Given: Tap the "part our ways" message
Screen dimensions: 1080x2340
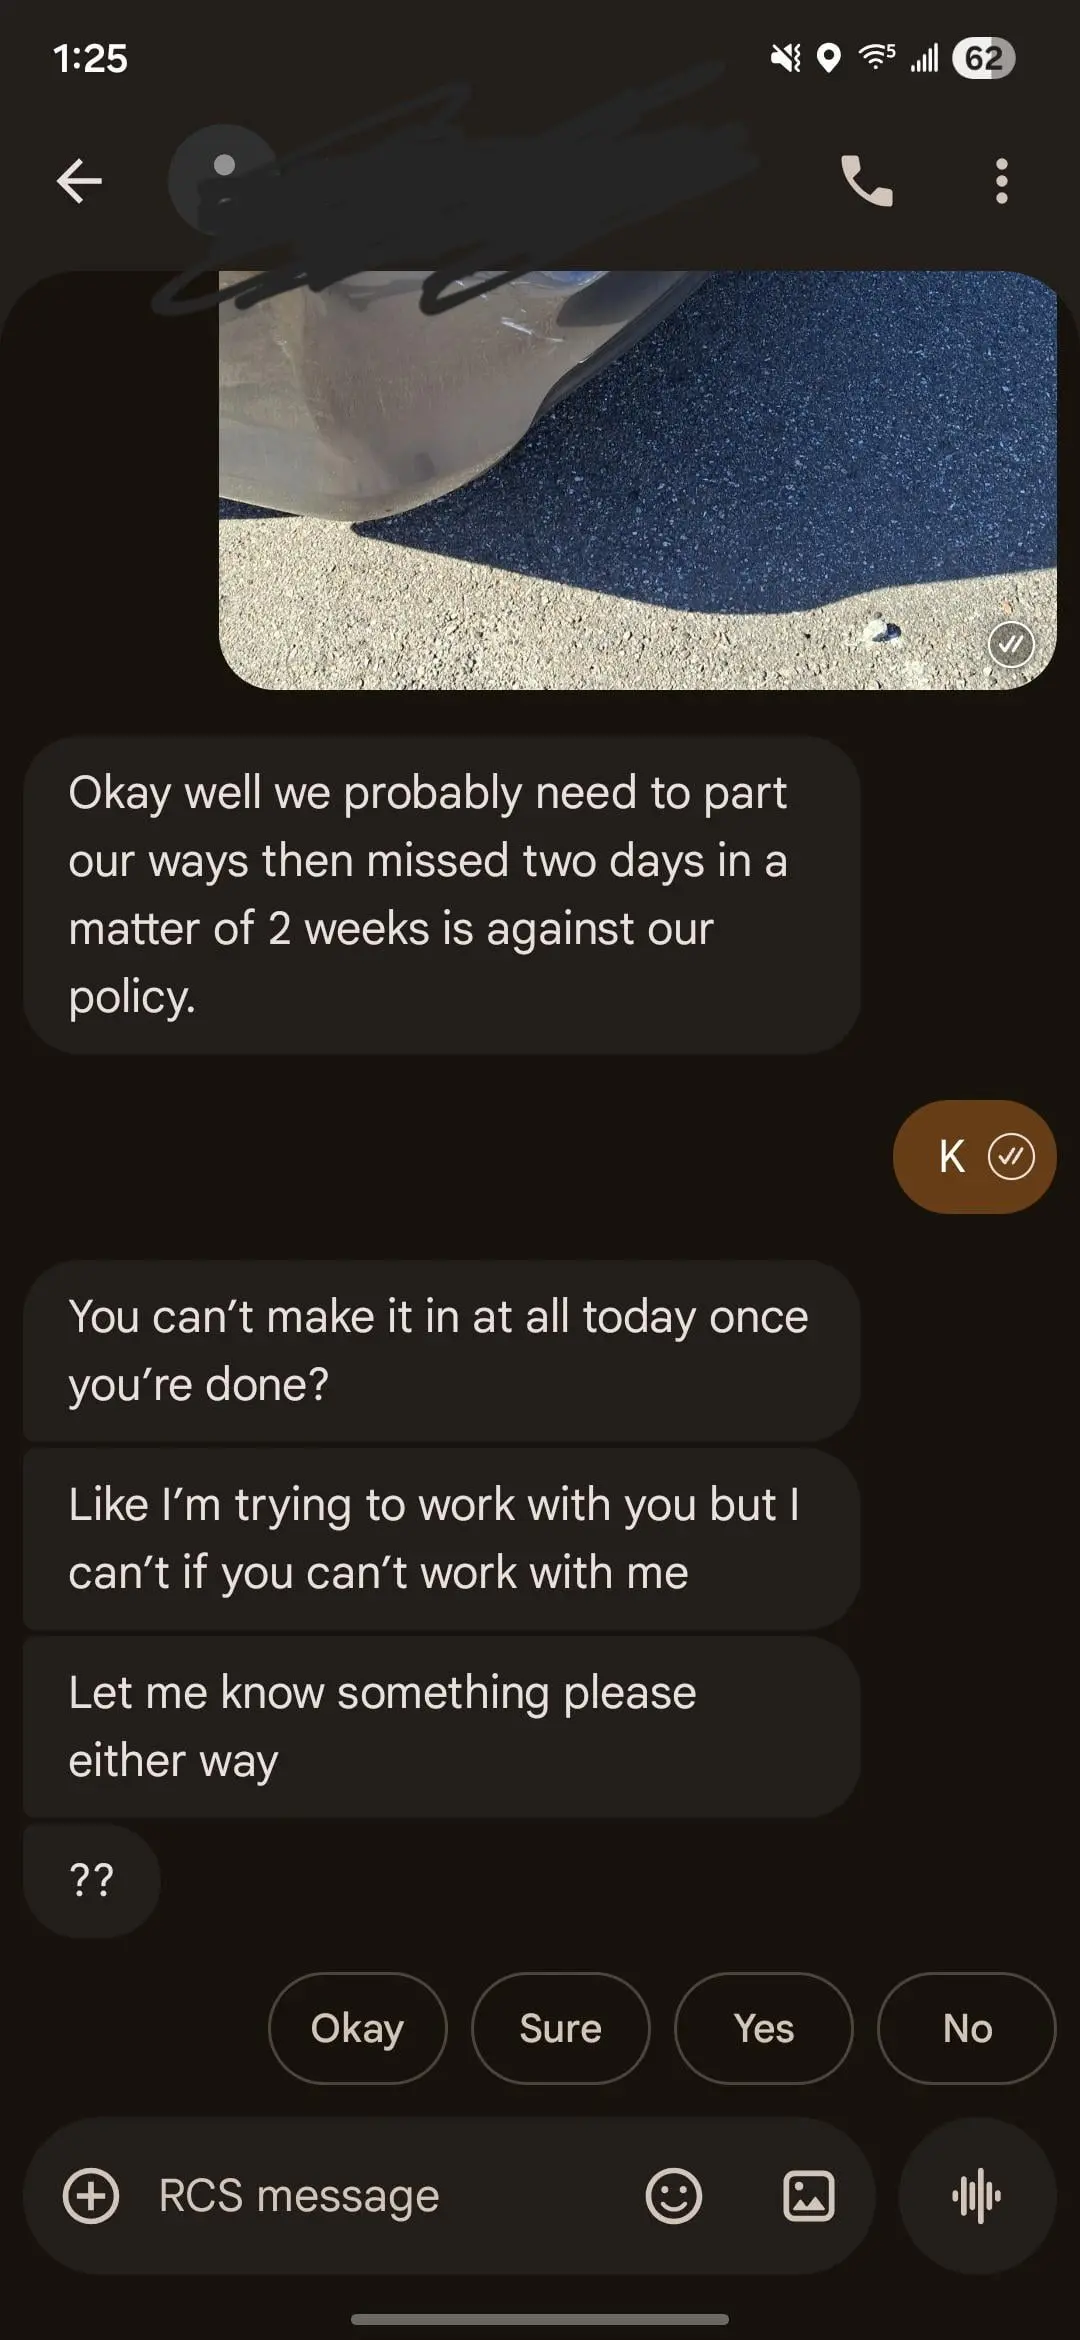Looking at the screenshot, I should tap(441, 895).
